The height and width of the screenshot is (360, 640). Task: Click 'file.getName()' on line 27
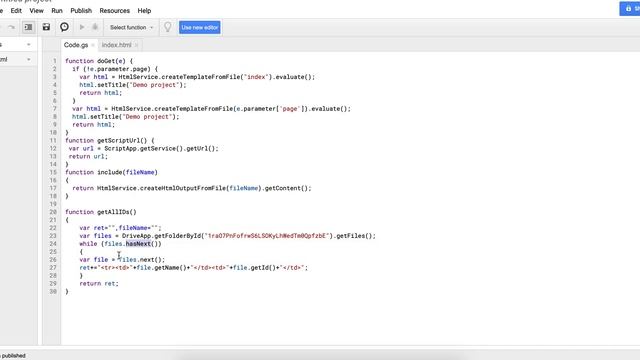point(161,268)
